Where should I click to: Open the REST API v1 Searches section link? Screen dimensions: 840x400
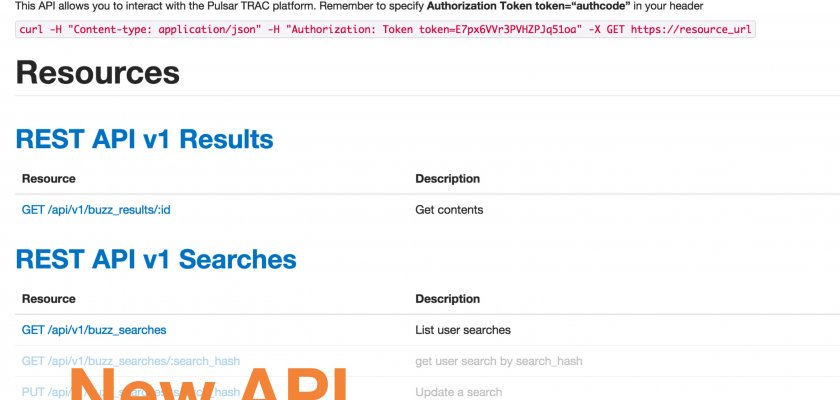point(156,260)
